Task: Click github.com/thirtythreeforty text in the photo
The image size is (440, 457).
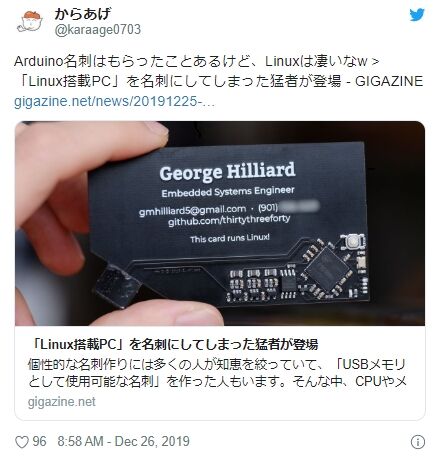Action: click(x=229, y=220)
